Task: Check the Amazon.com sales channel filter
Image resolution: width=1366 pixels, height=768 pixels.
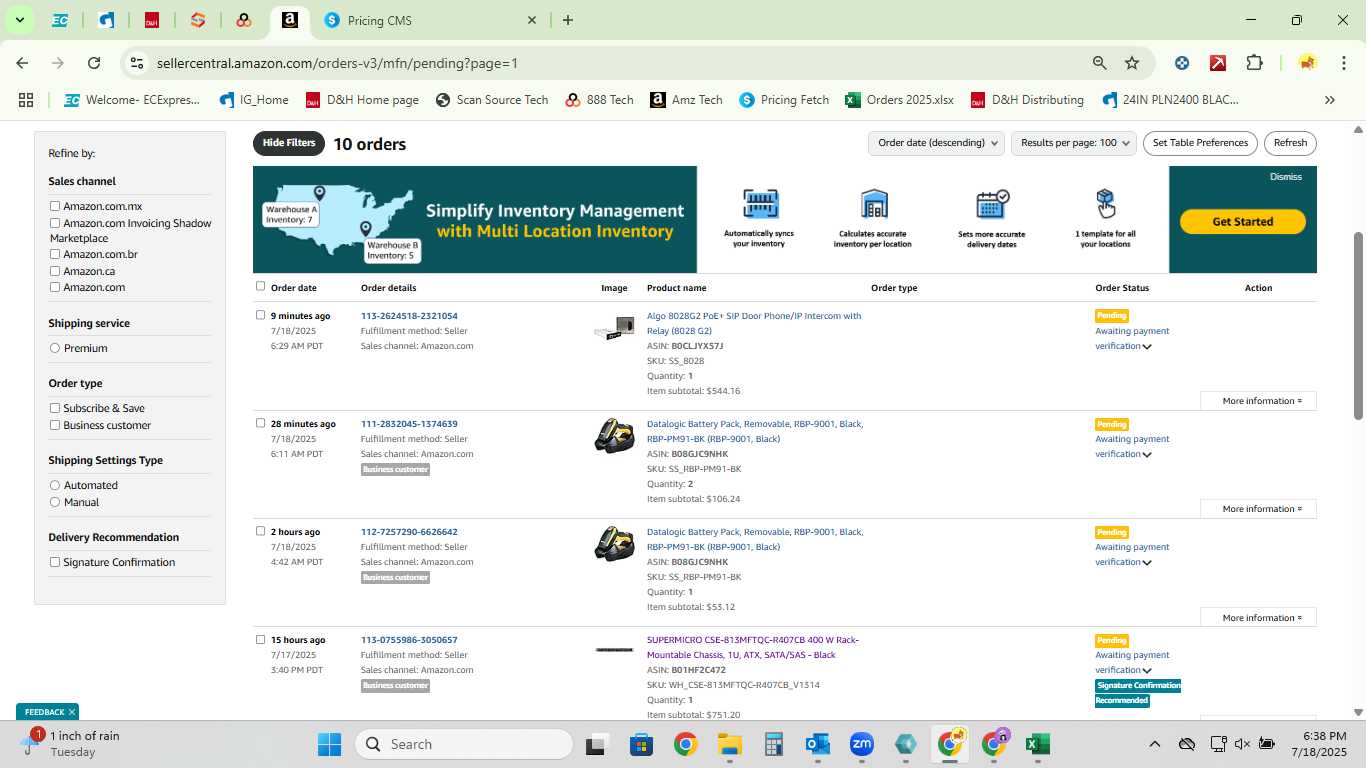Action: [55, 287]
